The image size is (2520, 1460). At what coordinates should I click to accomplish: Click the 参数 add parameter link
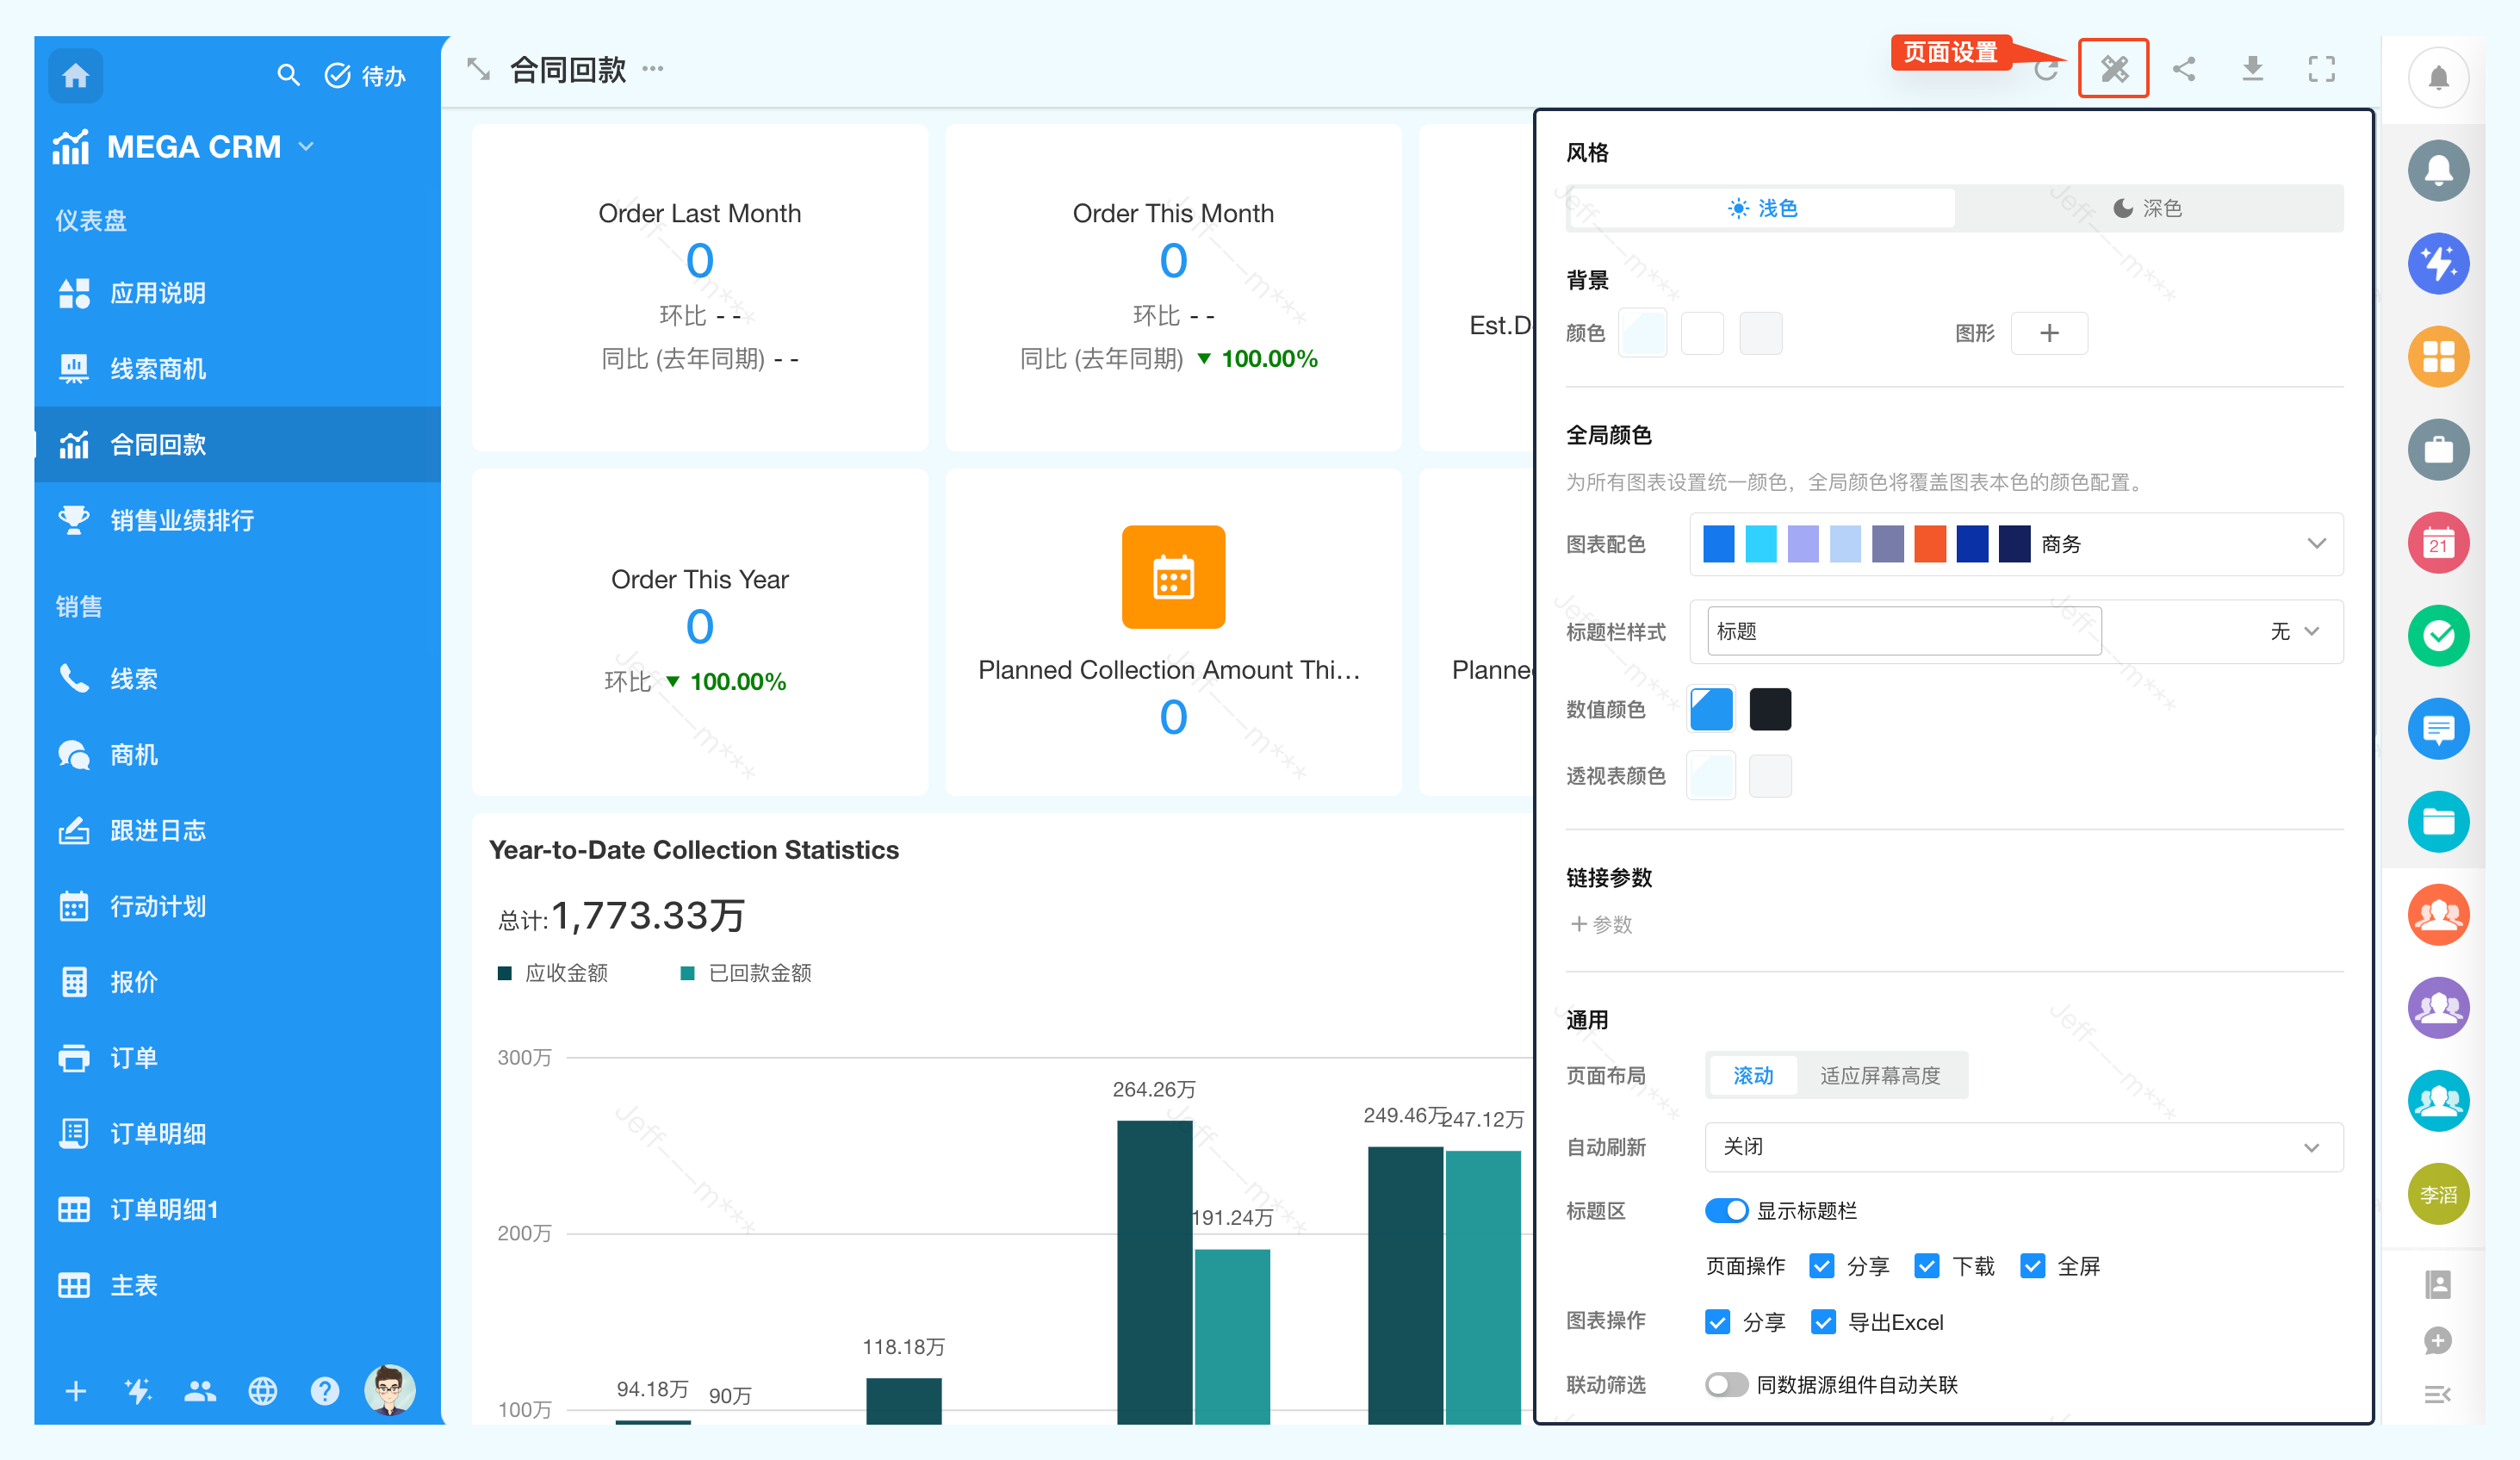click(x=1601, y=924)
